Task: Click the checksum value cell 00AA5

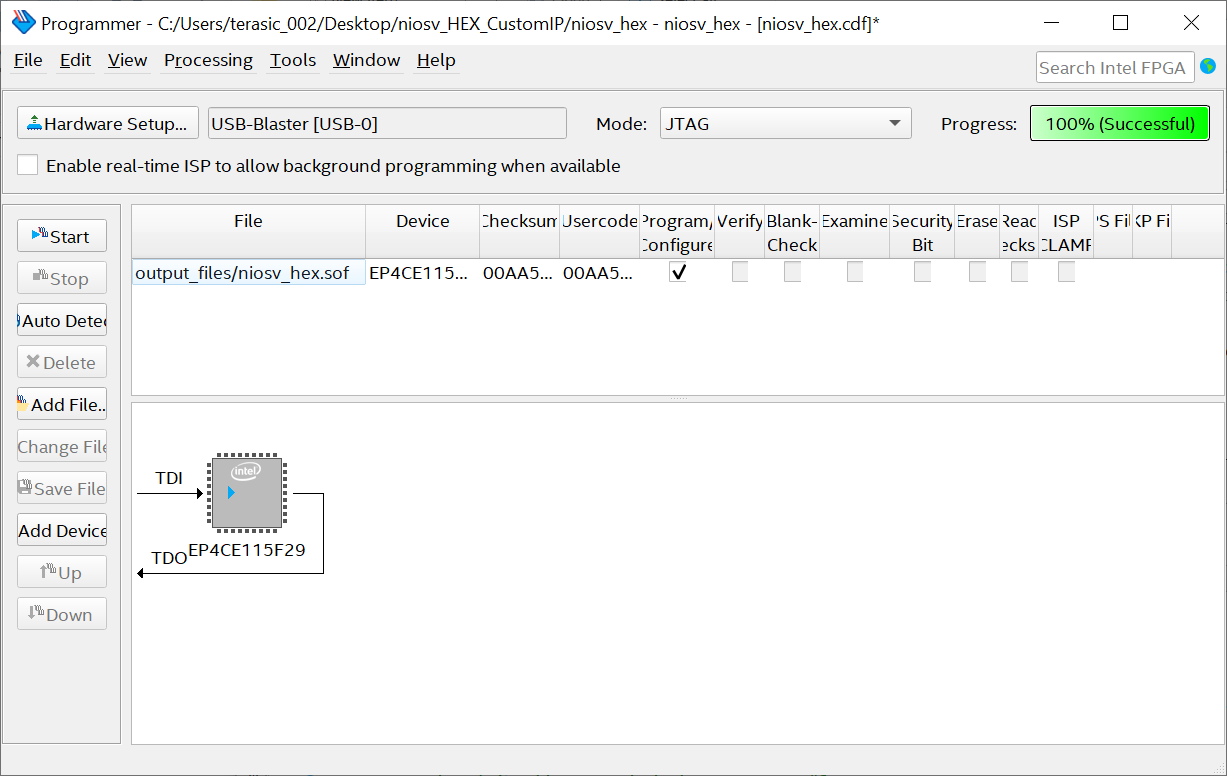Action: click(x=519, y=272)
